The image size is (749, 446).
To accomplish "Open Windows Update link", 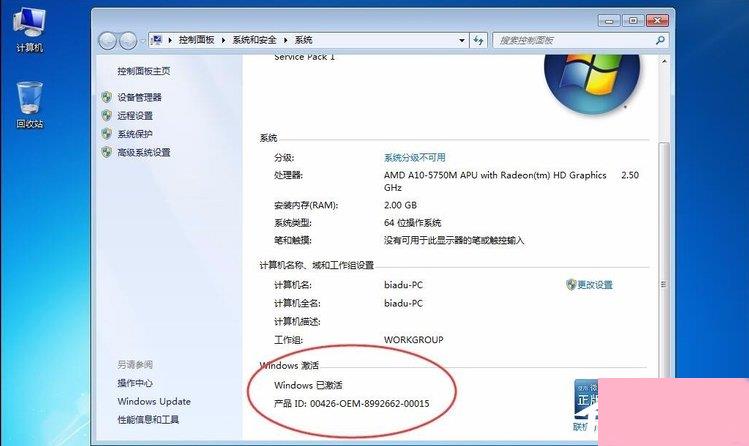I will coord(154,402).
